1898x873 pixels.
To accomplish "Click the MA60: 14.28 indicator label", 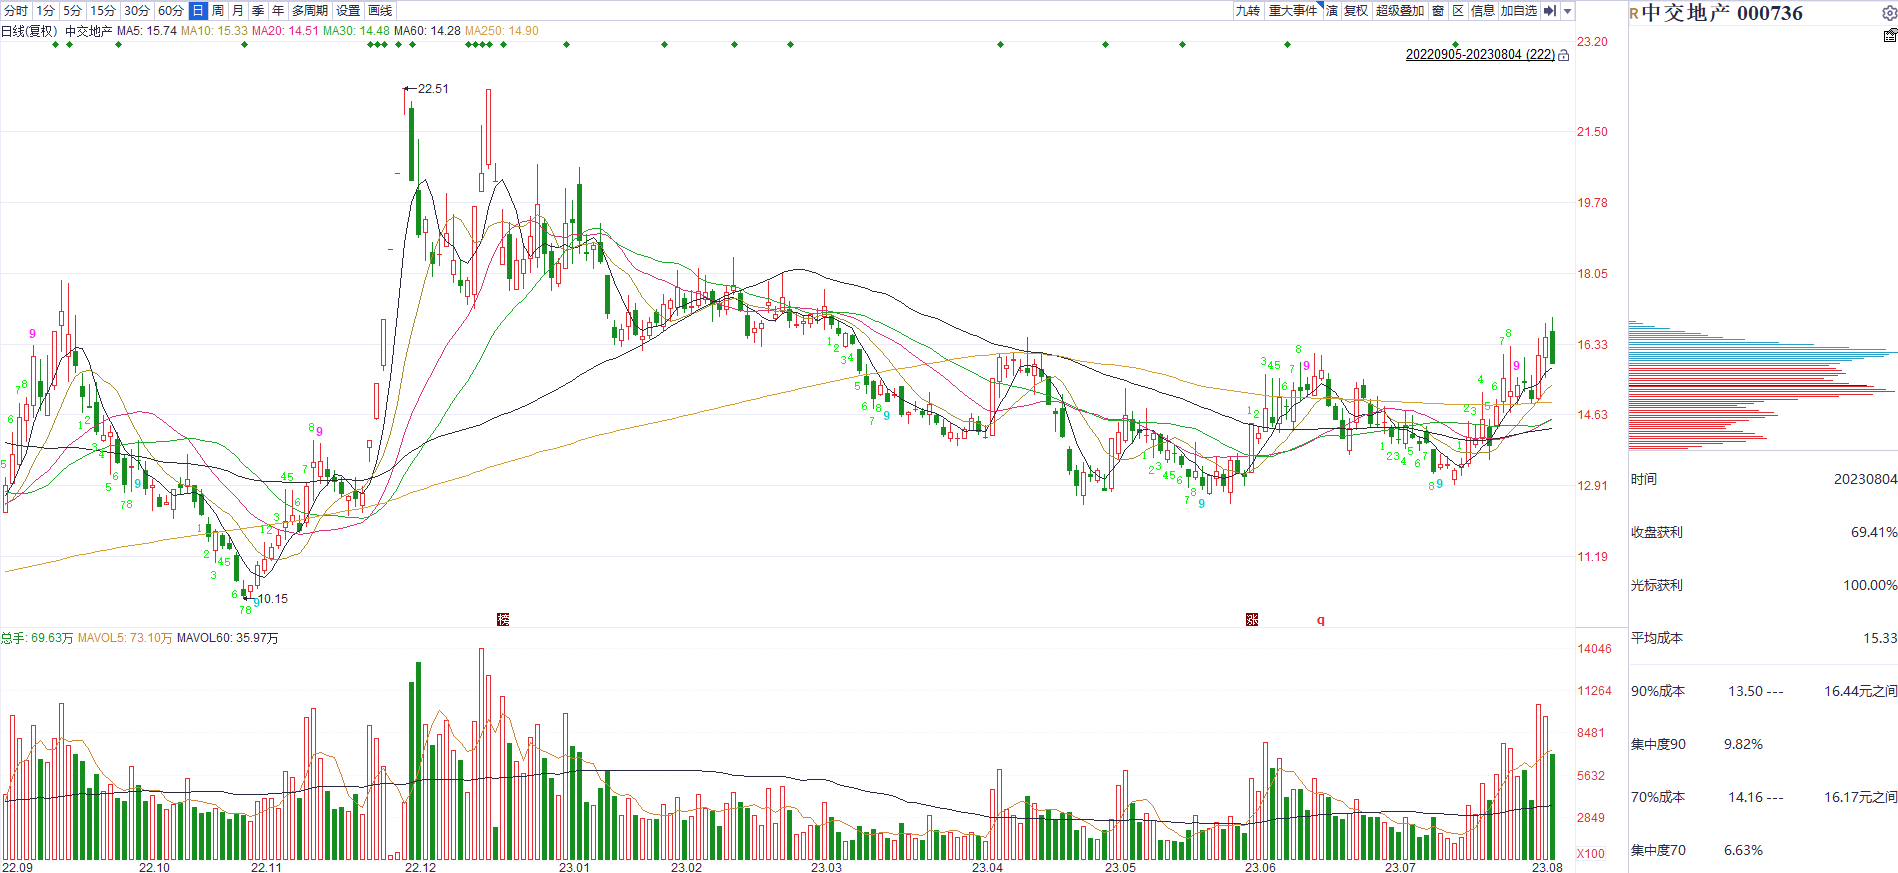I will 427,31.
